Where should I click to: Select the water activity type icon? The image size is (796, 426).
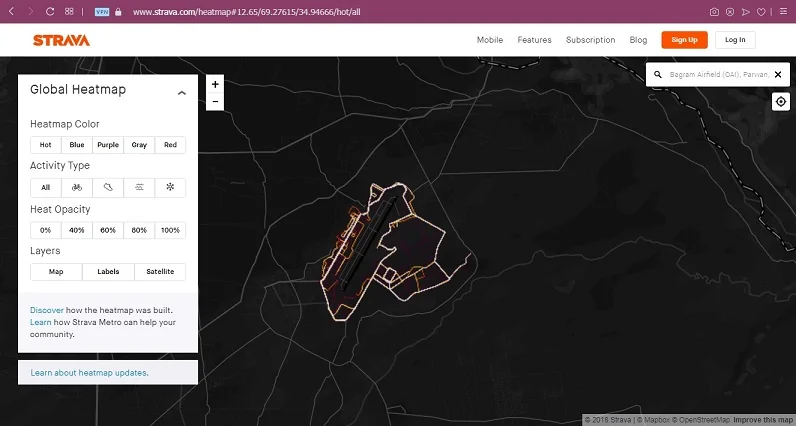tap(139, 187)
